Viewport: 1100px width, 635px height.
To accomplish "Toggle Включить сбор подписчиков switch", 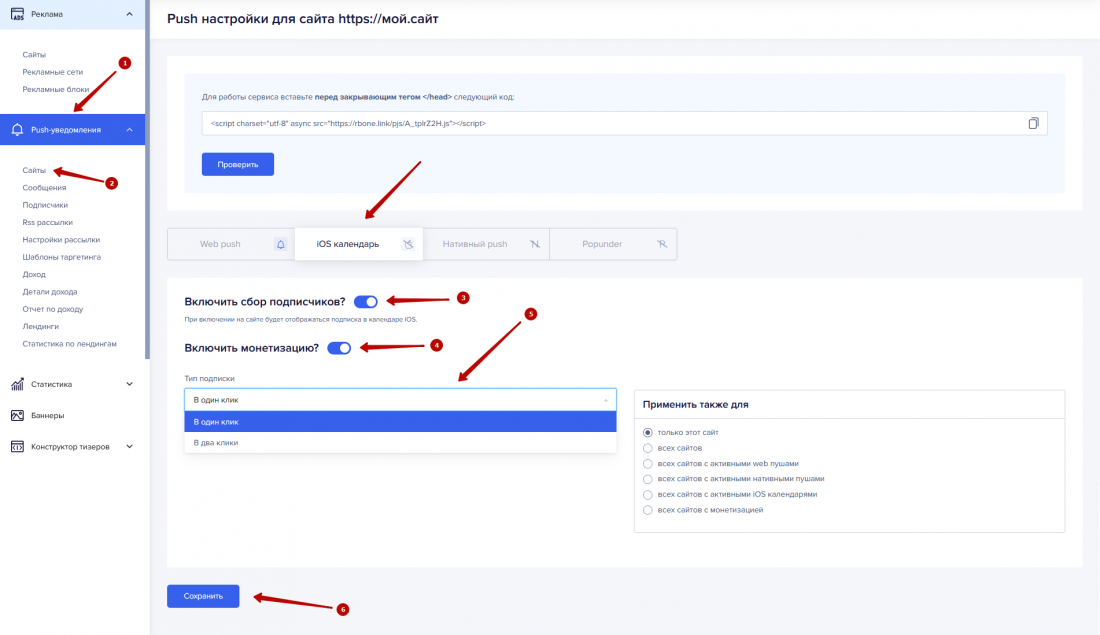I will [365, 302].
